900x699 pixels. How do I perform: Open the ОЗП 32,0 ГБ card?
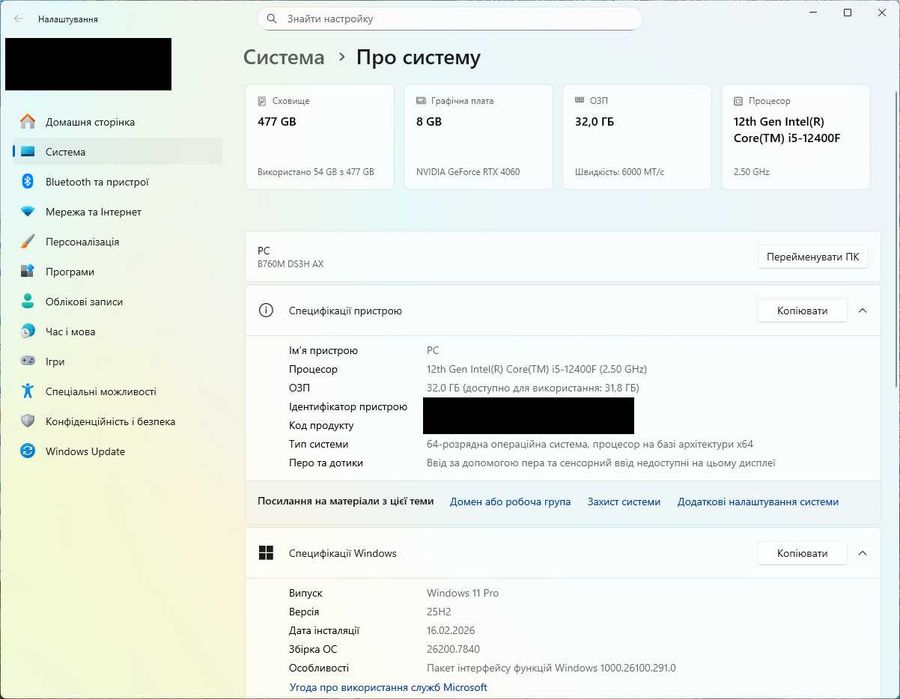(x=637, y=137)
